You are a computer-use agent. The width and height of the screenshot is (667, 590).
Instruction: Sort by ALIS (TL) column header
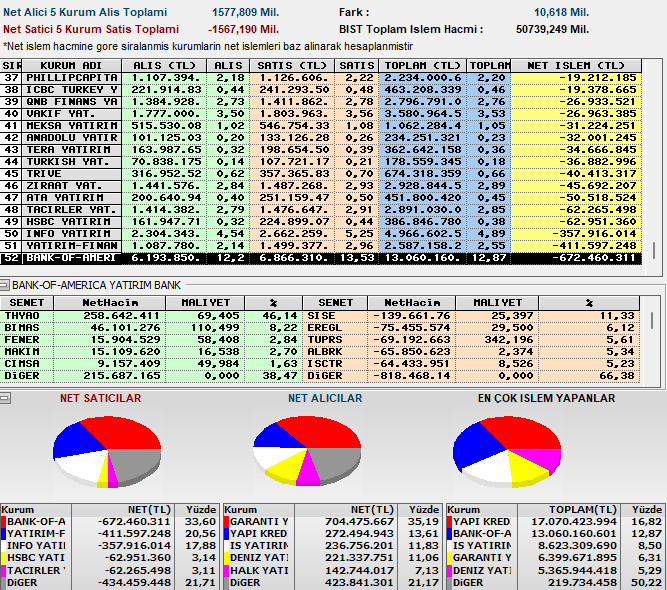(164, 66)
